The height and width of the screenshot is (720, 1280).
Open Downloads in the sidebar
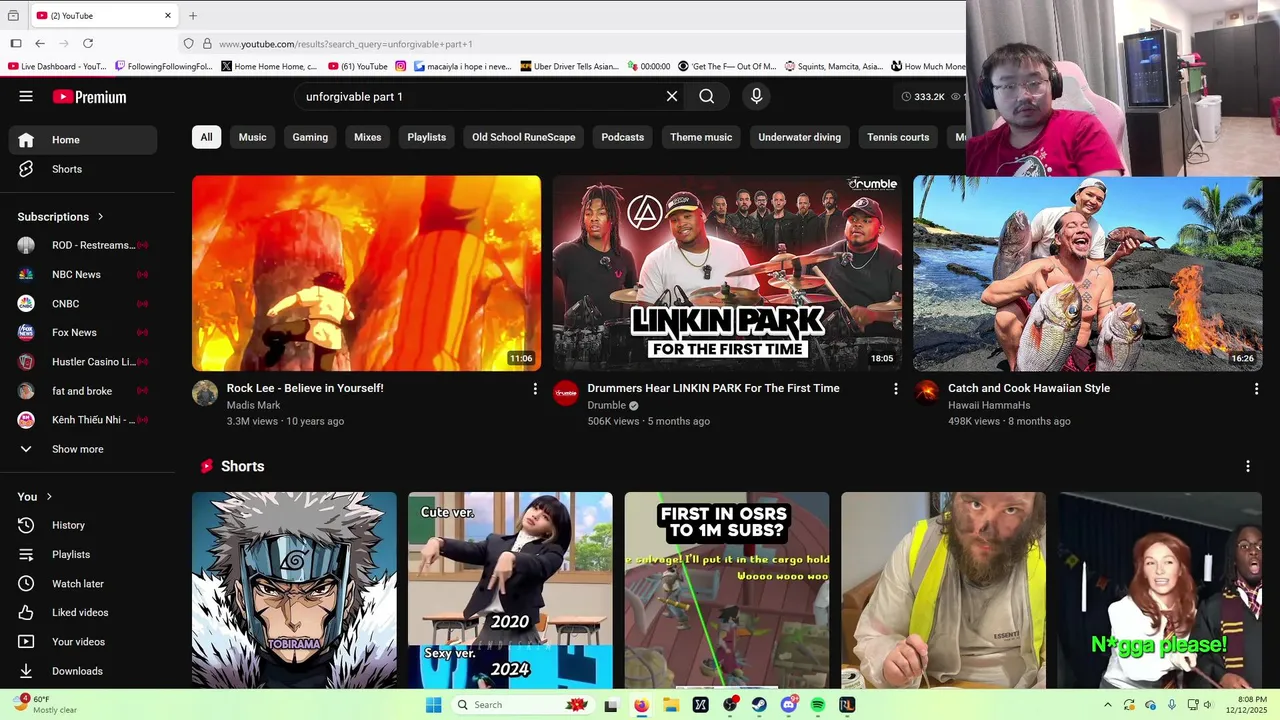pos(83,671)
